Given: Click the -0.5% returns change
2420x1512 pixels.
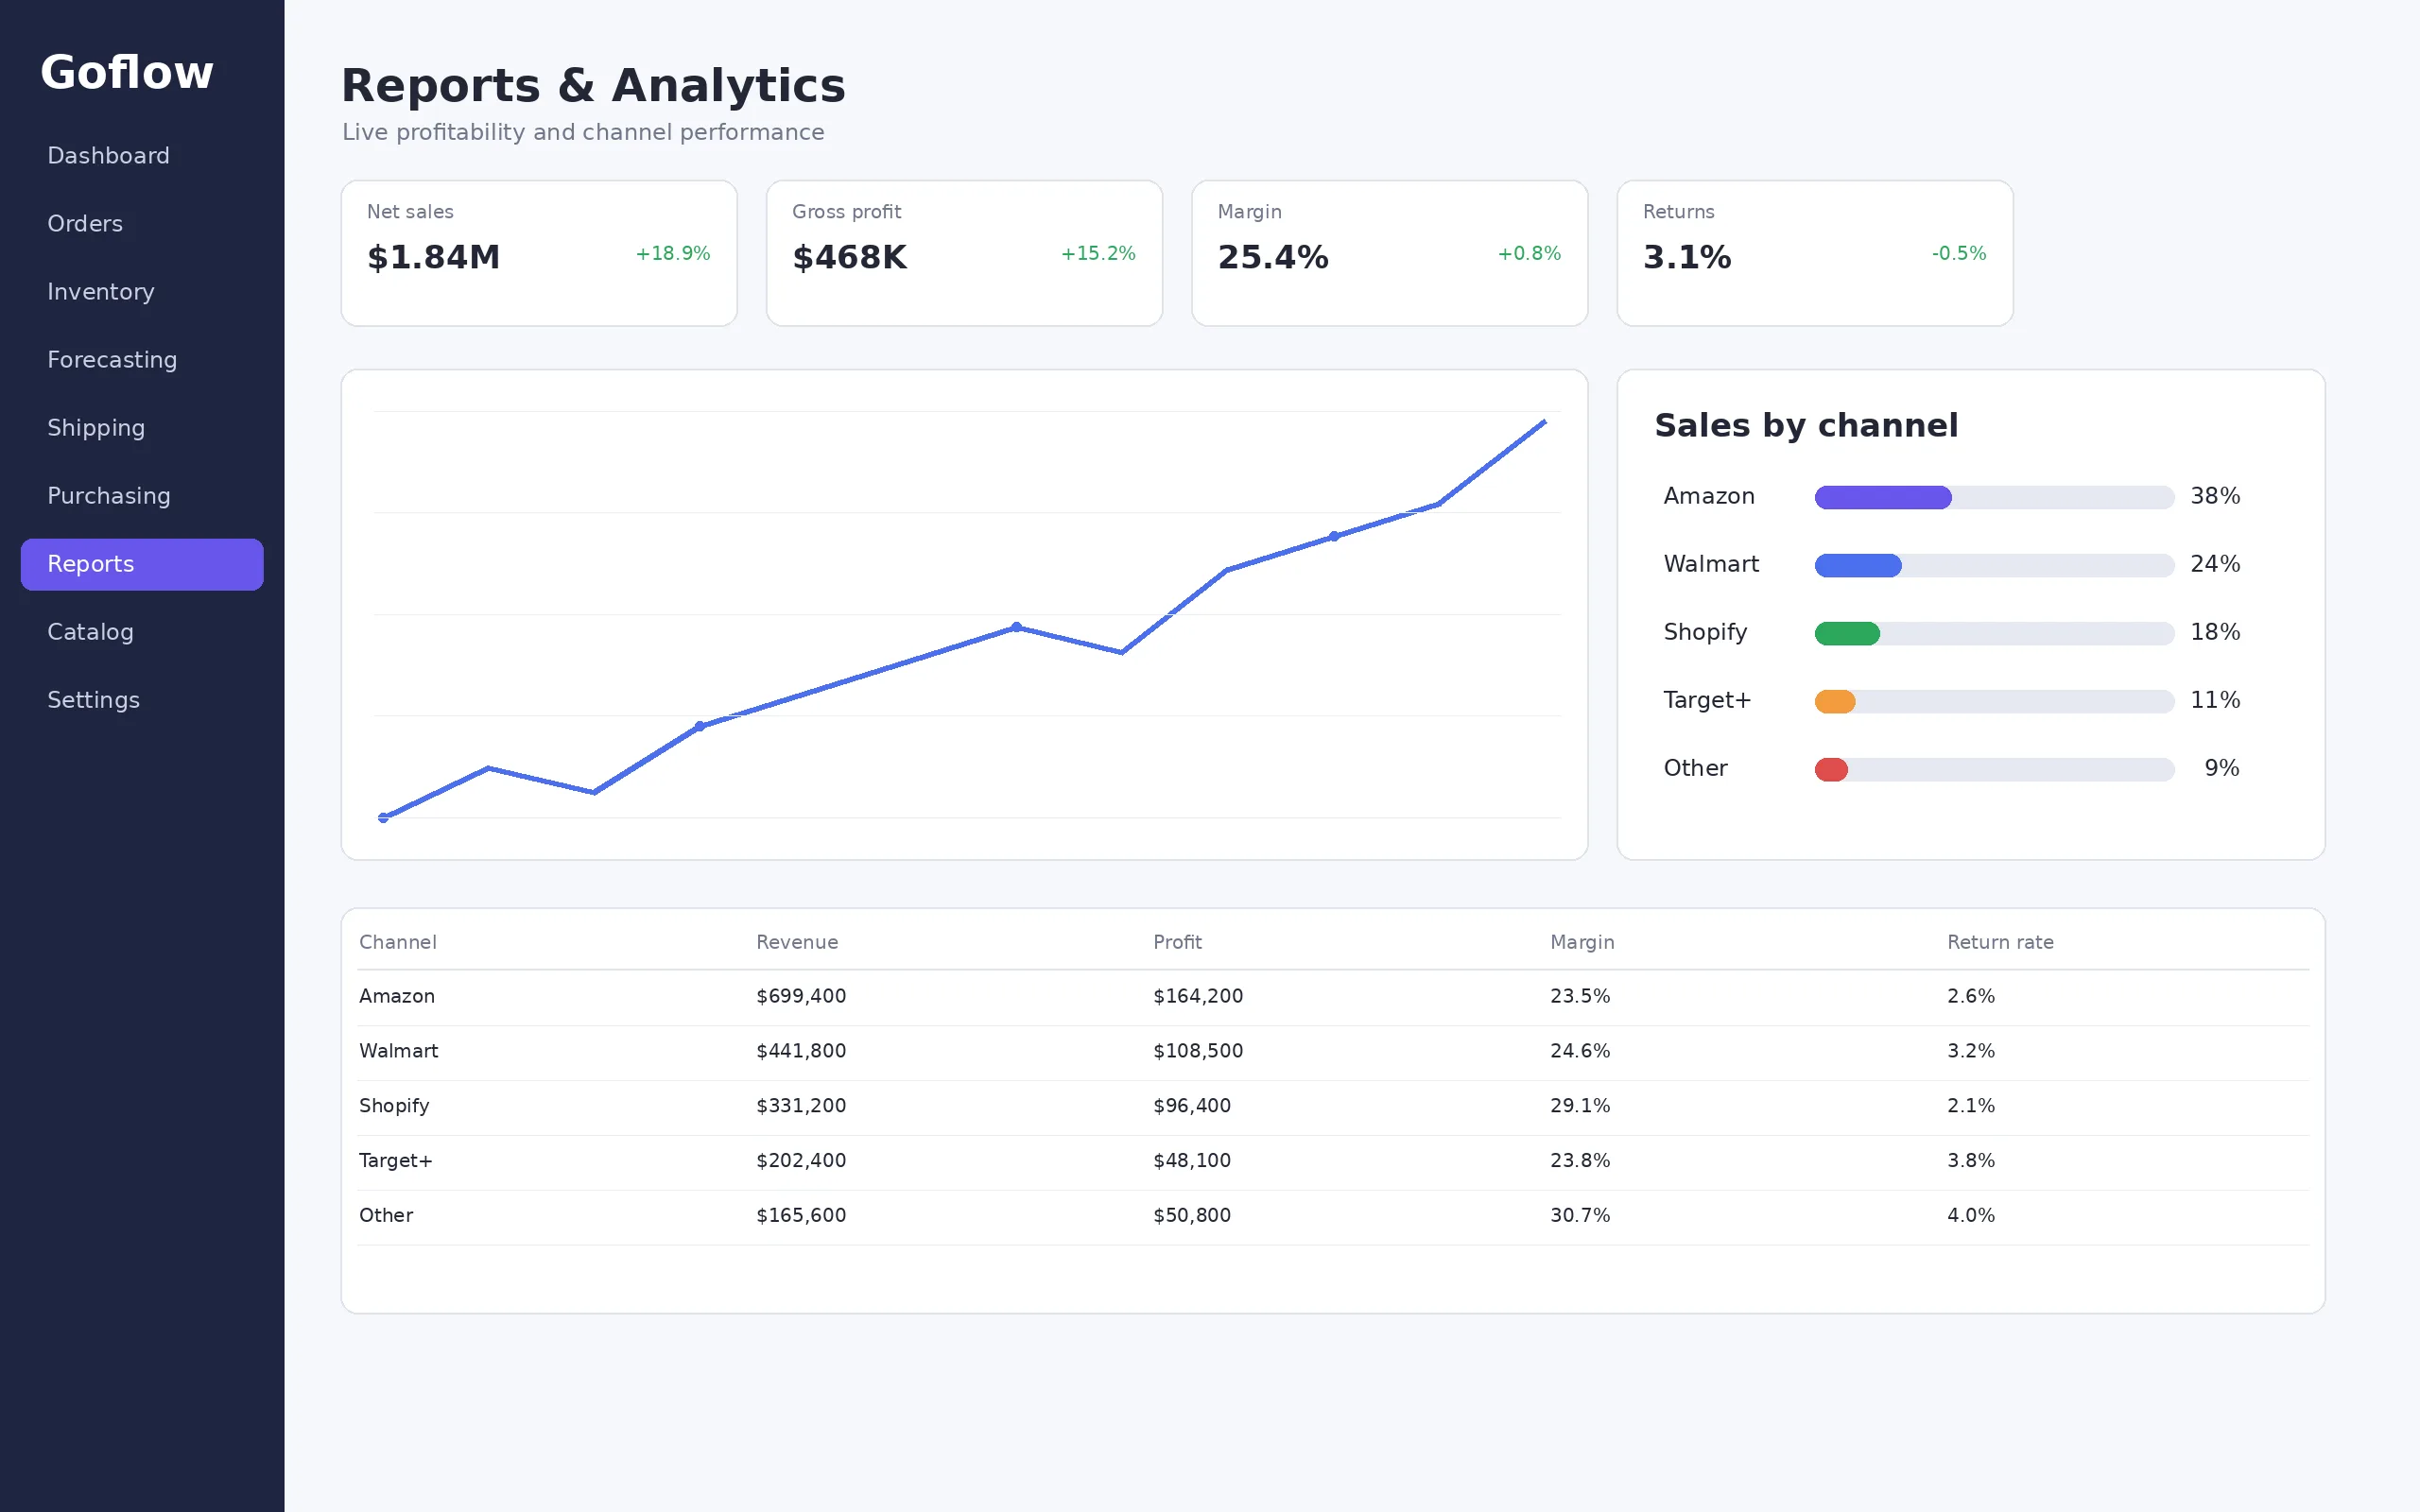Looking at the screenshot, I should click(x=1959, y=254).
